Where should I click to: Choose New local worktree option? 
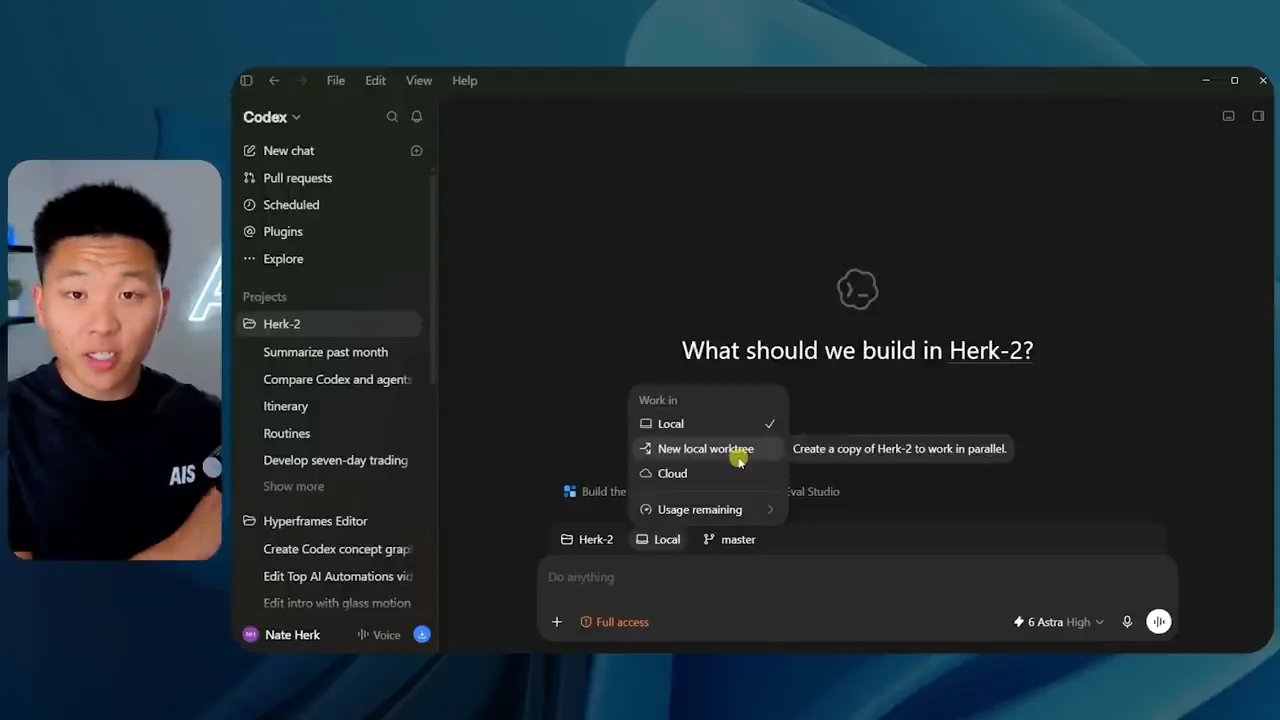click(x=707, y=449)
